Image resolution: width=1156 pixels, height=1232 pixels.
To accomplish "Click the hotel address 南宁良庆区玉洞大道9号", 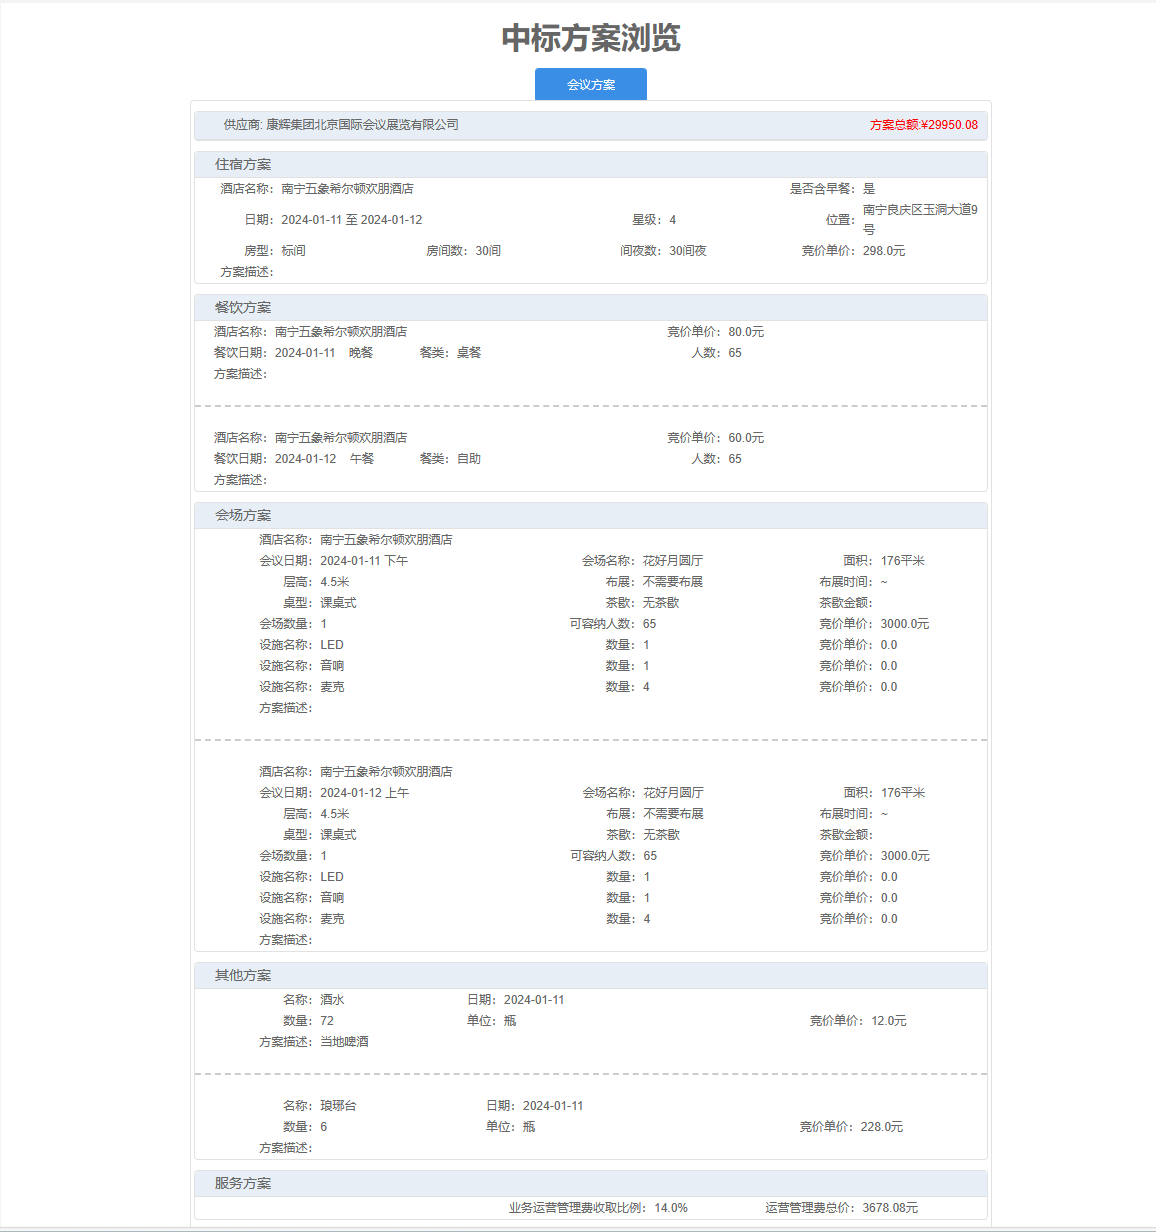I will coord(919,219).
